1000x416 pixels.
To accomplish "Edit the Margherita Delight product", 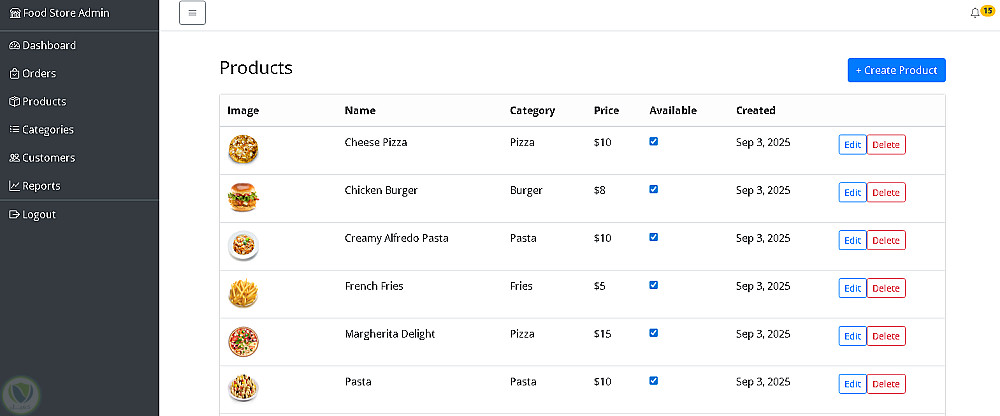I will click(852, 336).
